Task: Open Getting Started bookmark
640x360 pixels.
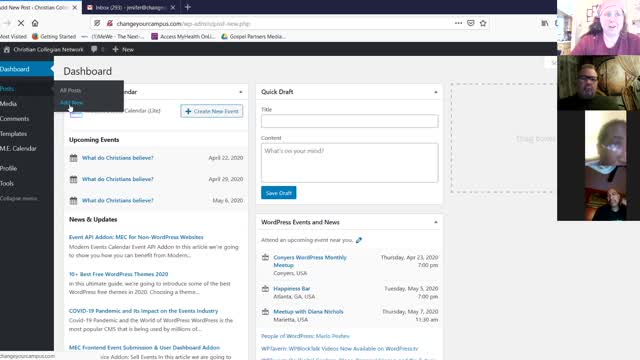Action: tap(54, 36)
